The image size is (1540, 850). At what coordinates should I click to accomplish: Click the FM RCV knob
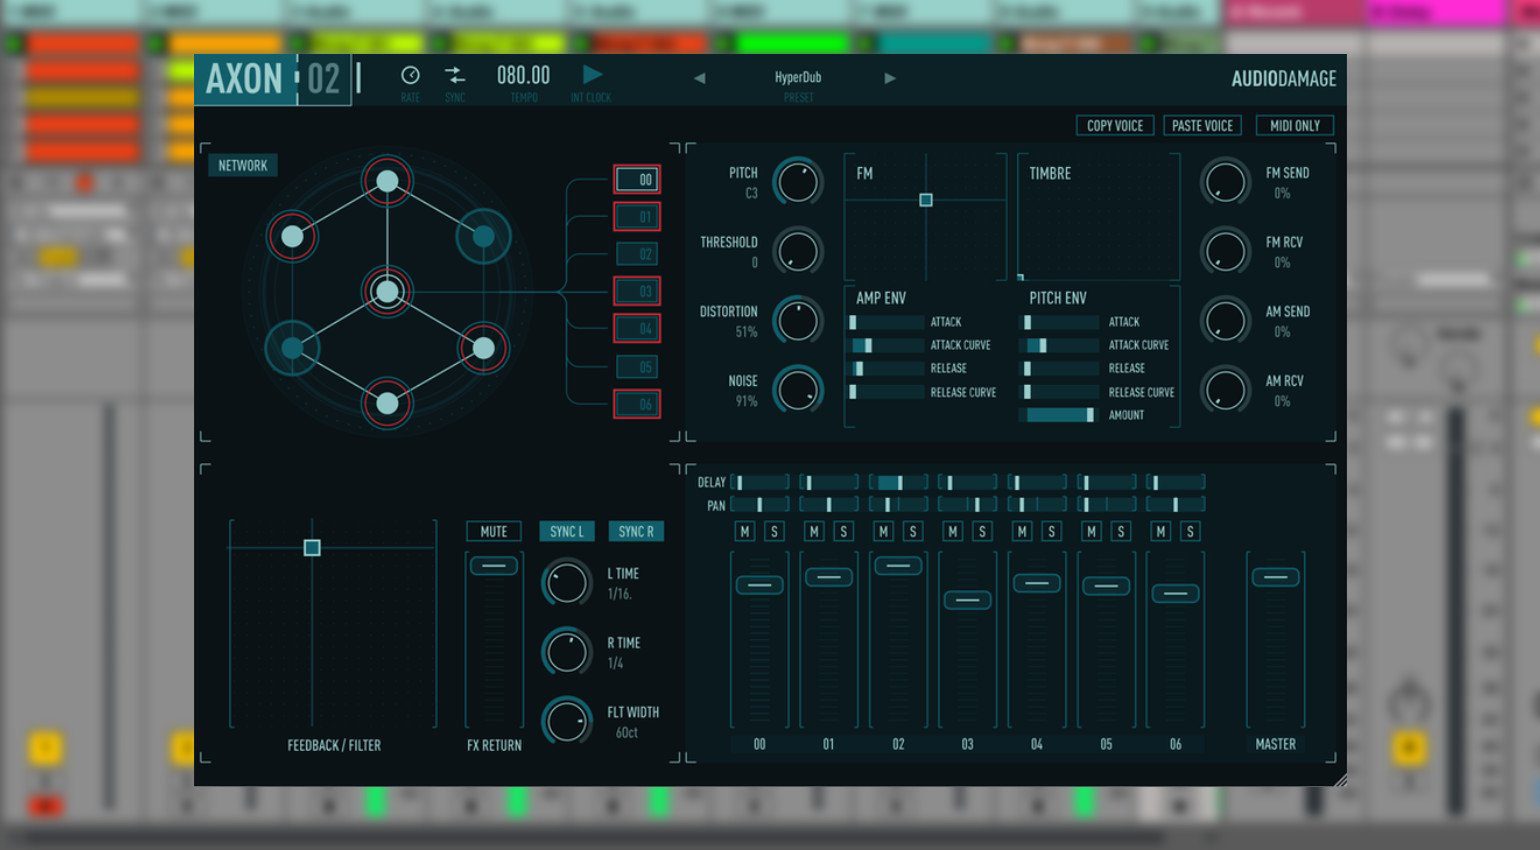(x=1225, y=251)
